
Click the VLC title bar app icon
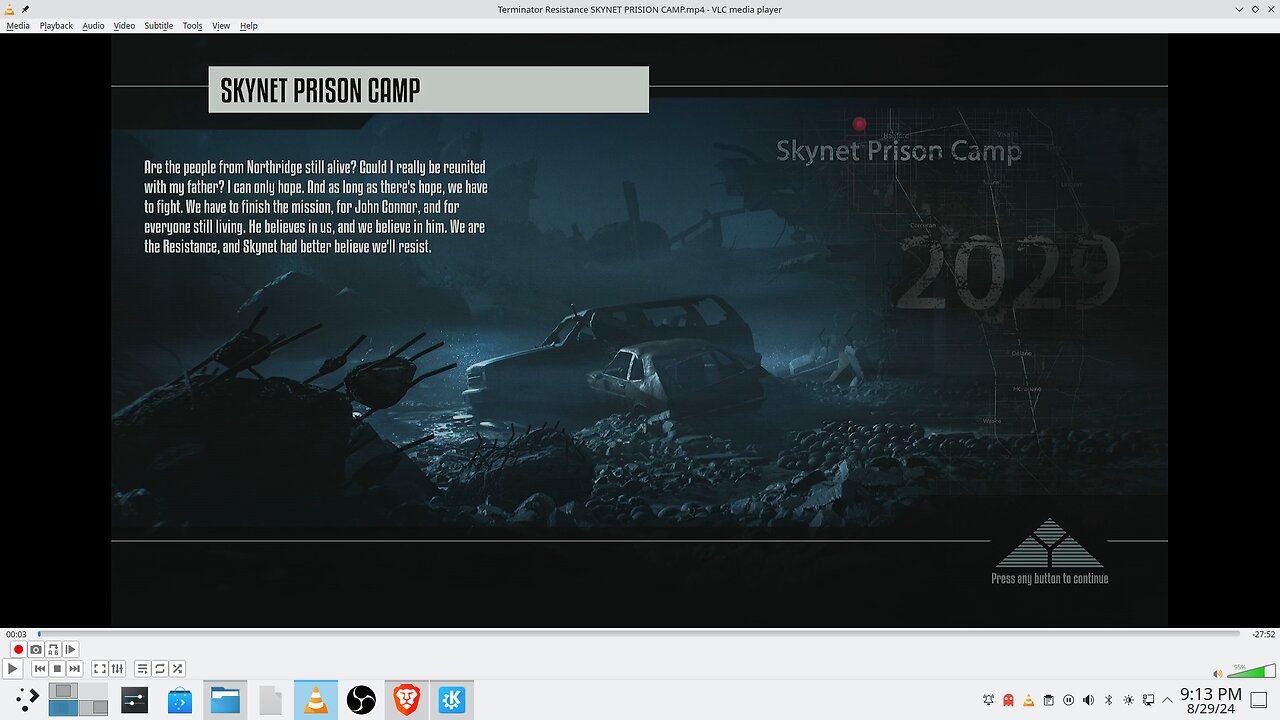(x=10, y=9)
